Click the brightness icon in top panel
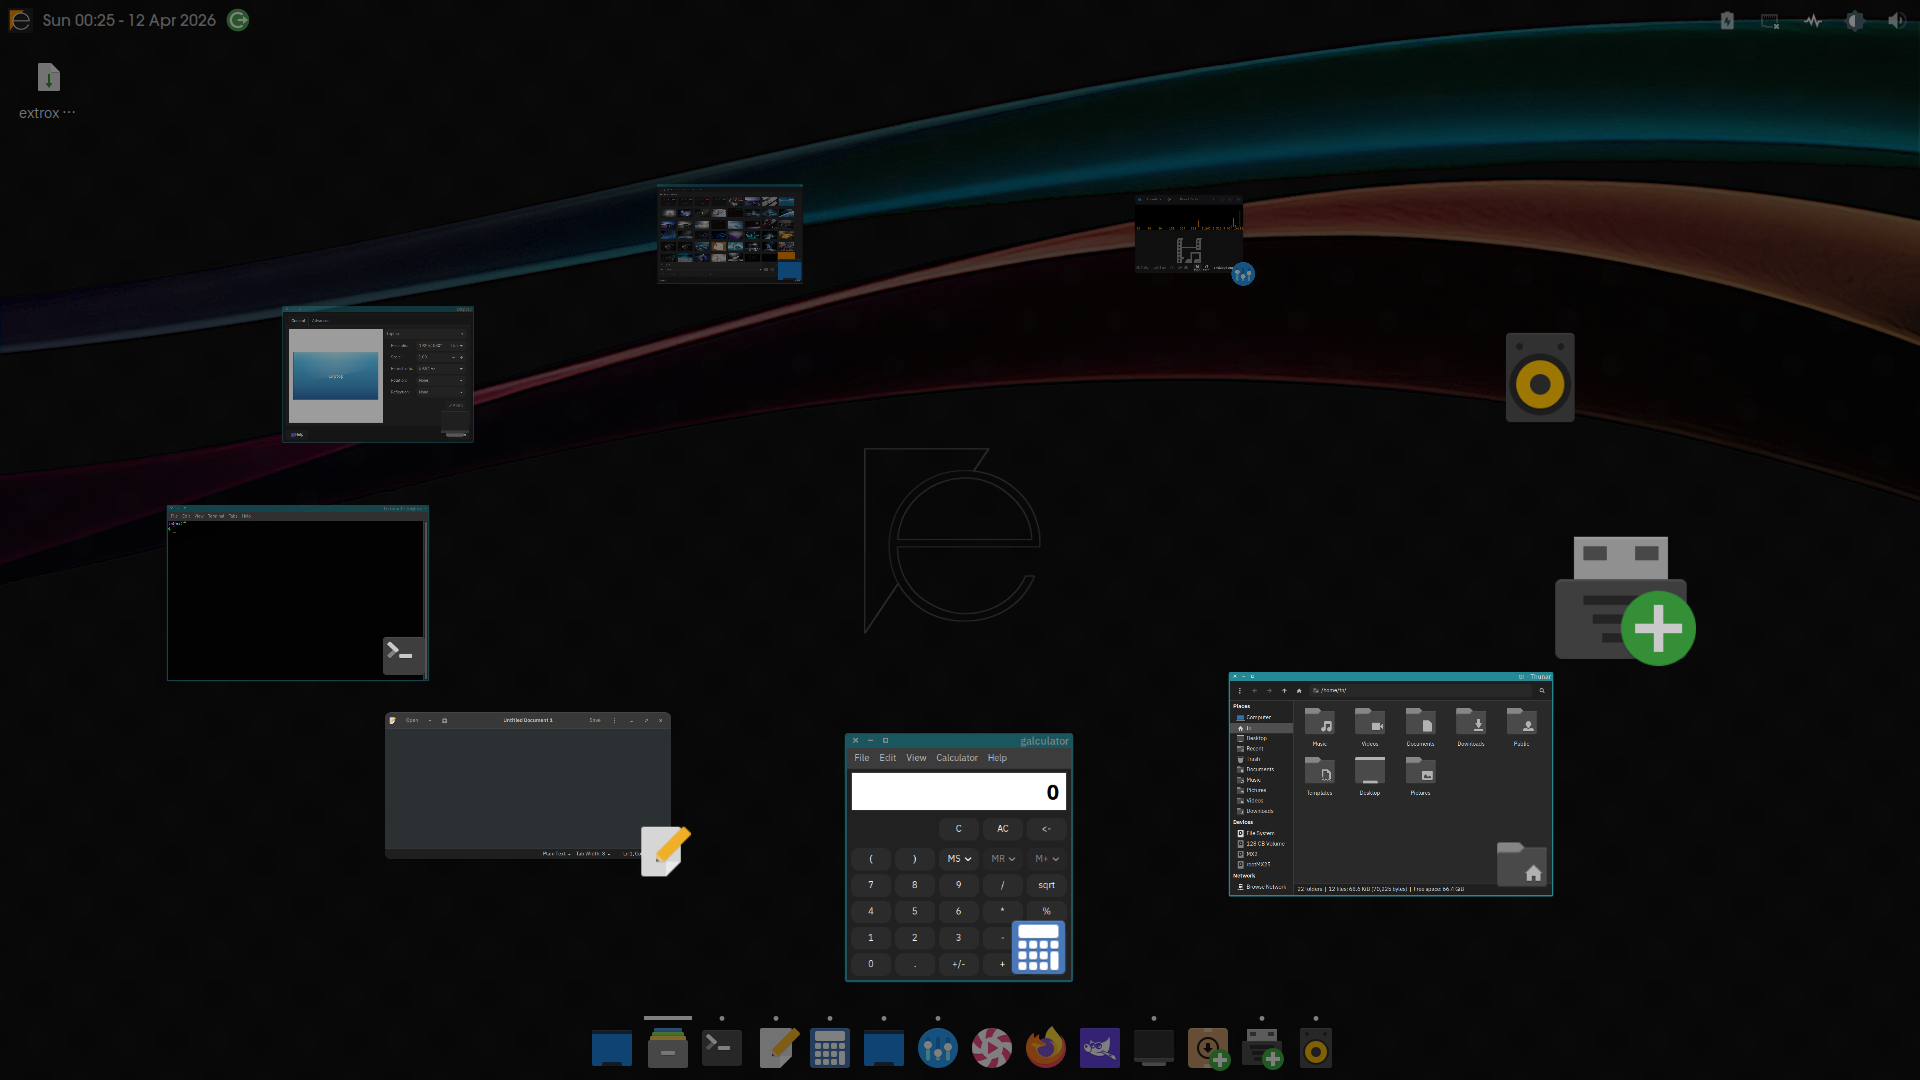 point(1854,21)
